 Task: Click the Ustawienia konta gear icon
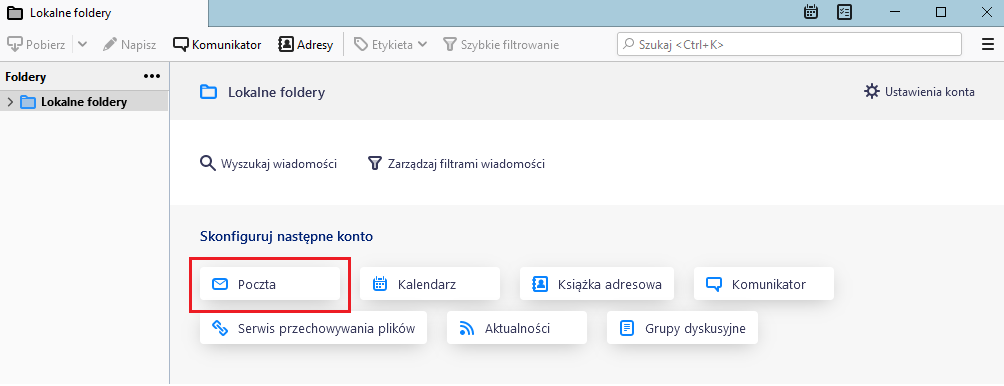coord(871,92)
